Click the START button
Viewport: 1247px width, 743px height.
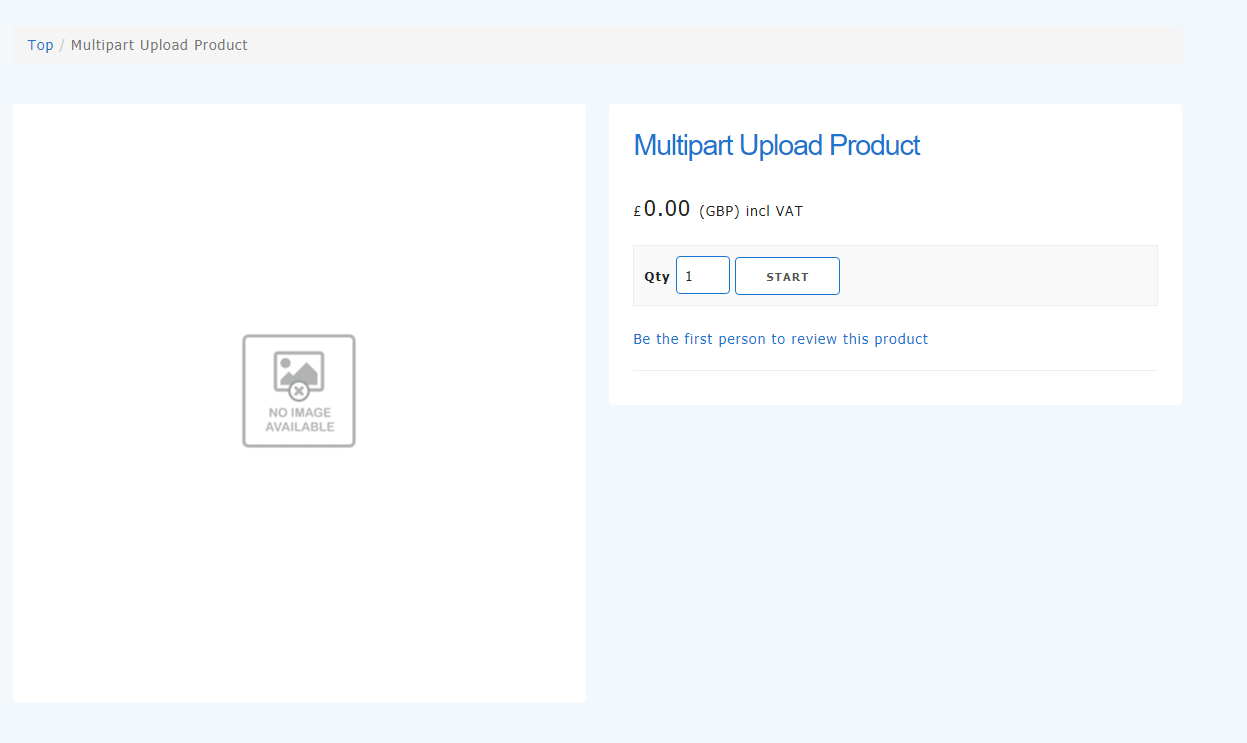tap(787, 276)
